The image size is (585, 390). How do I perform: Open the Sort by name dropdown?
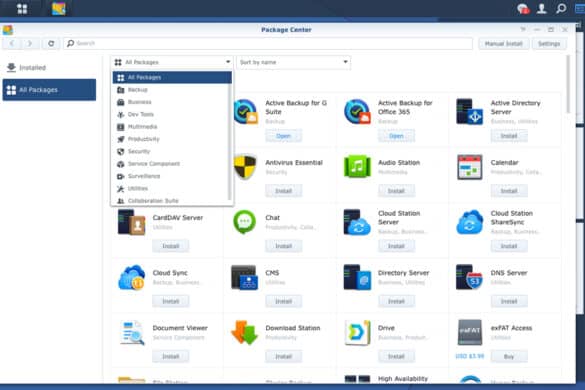tap(293, 62)
